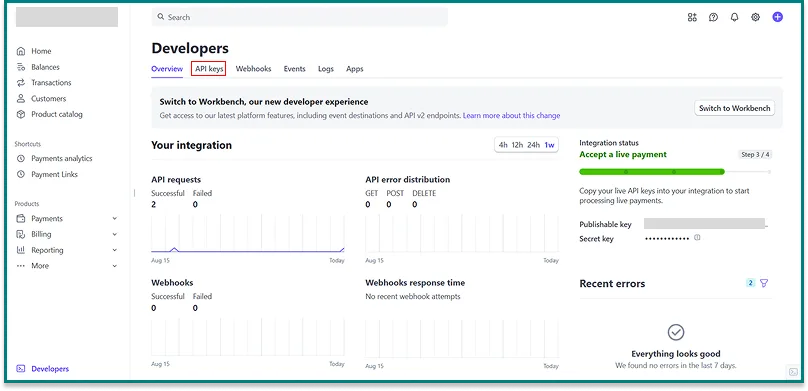The width and height of the screenshot is (808, 391).
Task: Open the terminal icon at bottom right corner
Action: point(793,372)
